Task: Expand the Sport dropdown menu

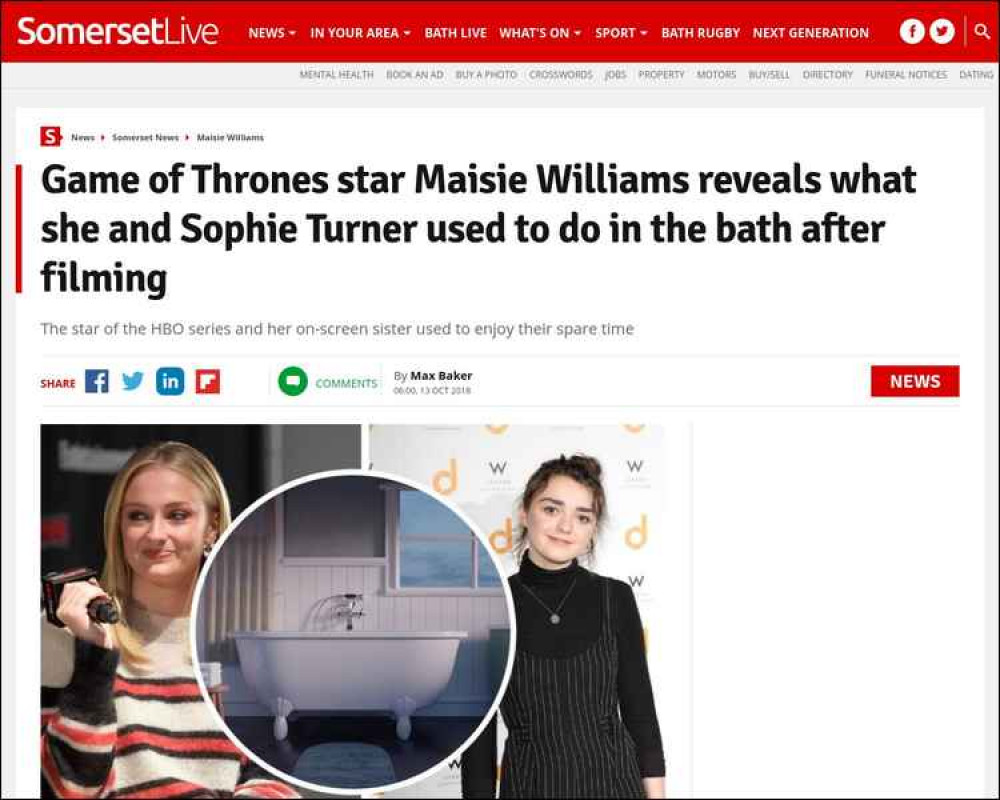Action: [x=621, y=33]
